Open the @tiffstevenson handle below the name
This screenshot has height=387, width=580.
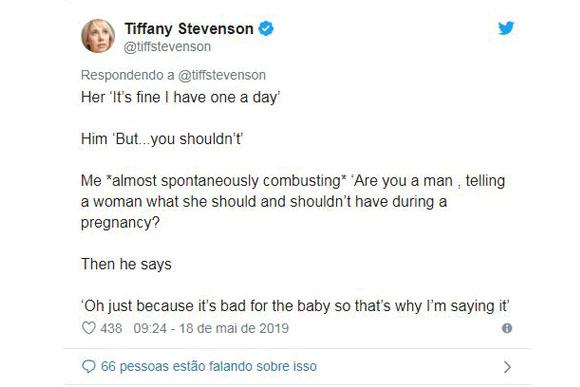coord(167,47)
